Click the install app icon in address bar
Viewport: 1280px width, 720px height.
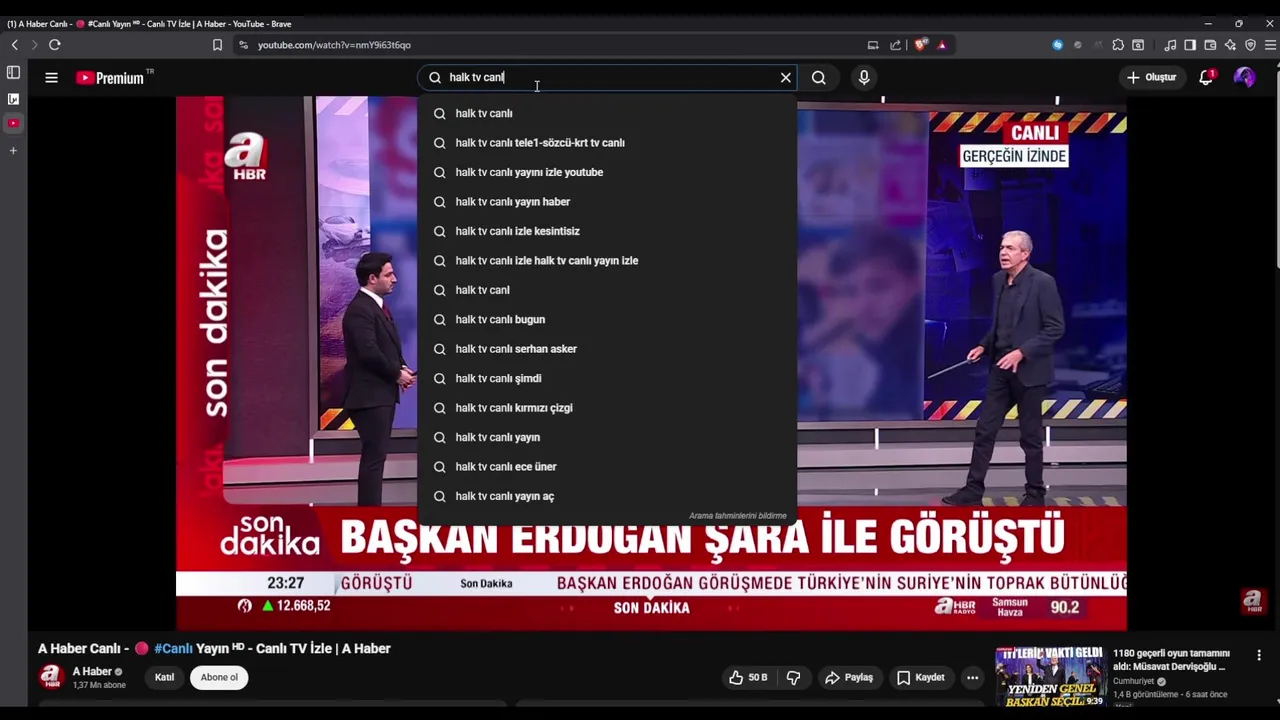(872, 45)
